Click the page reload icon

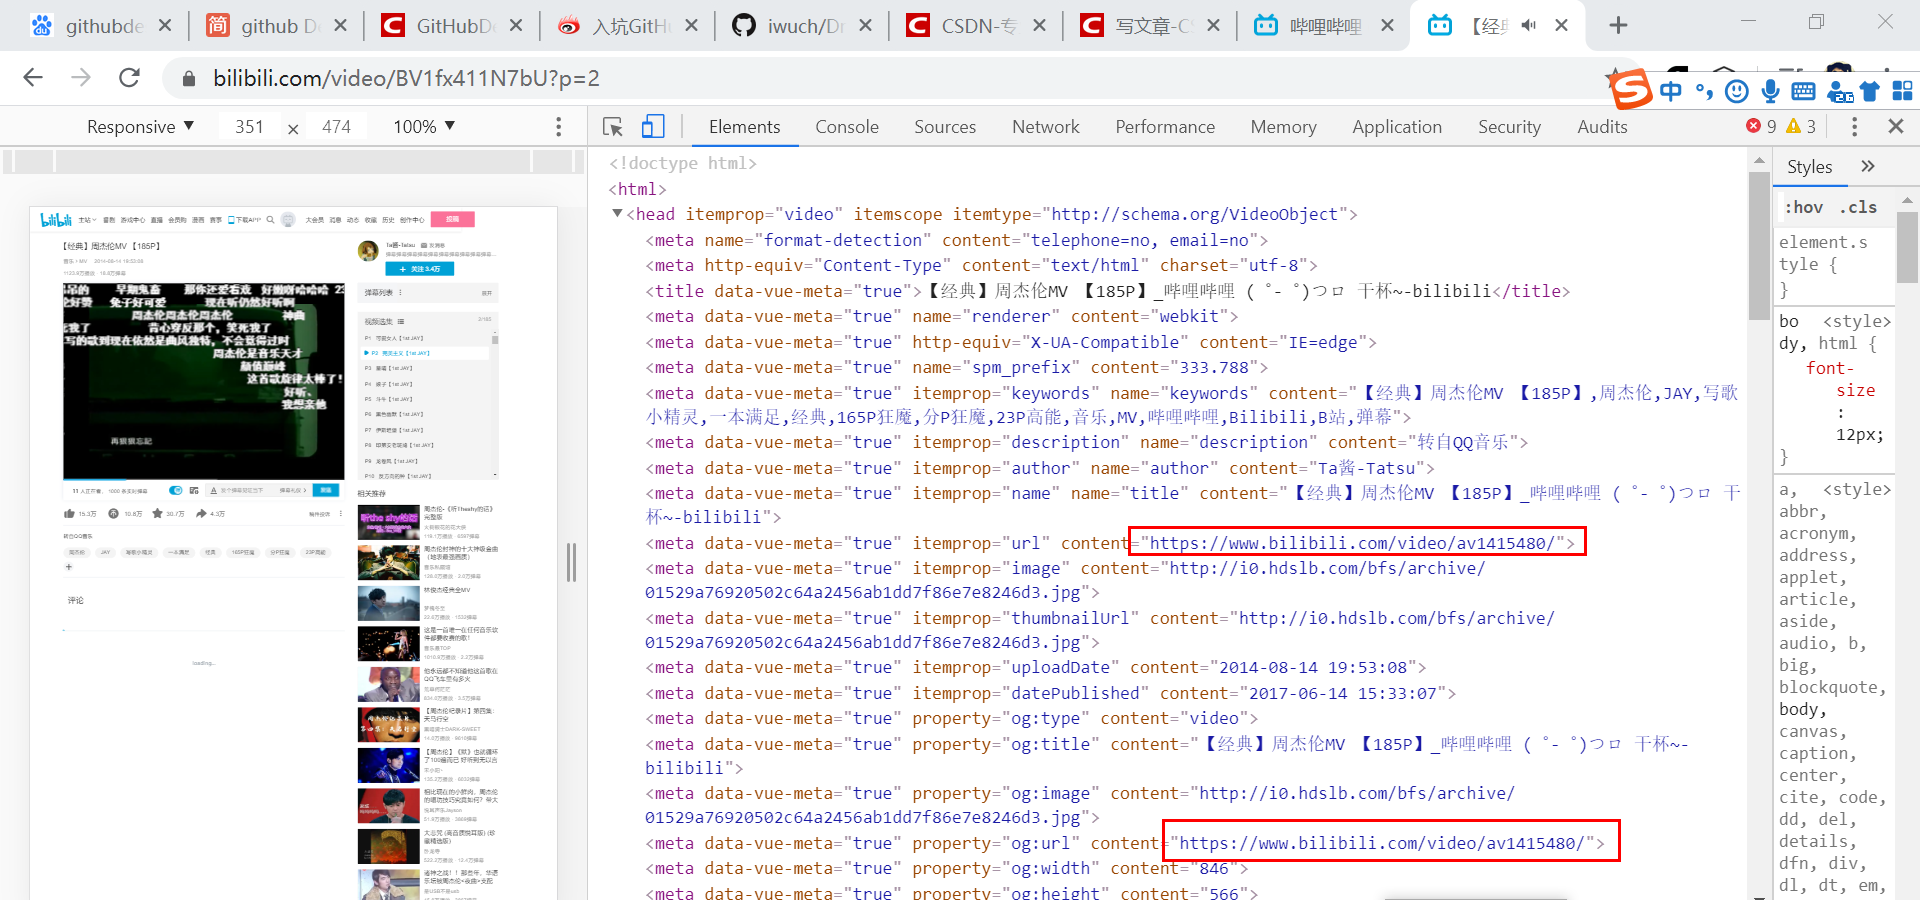(x=129, y=78)
